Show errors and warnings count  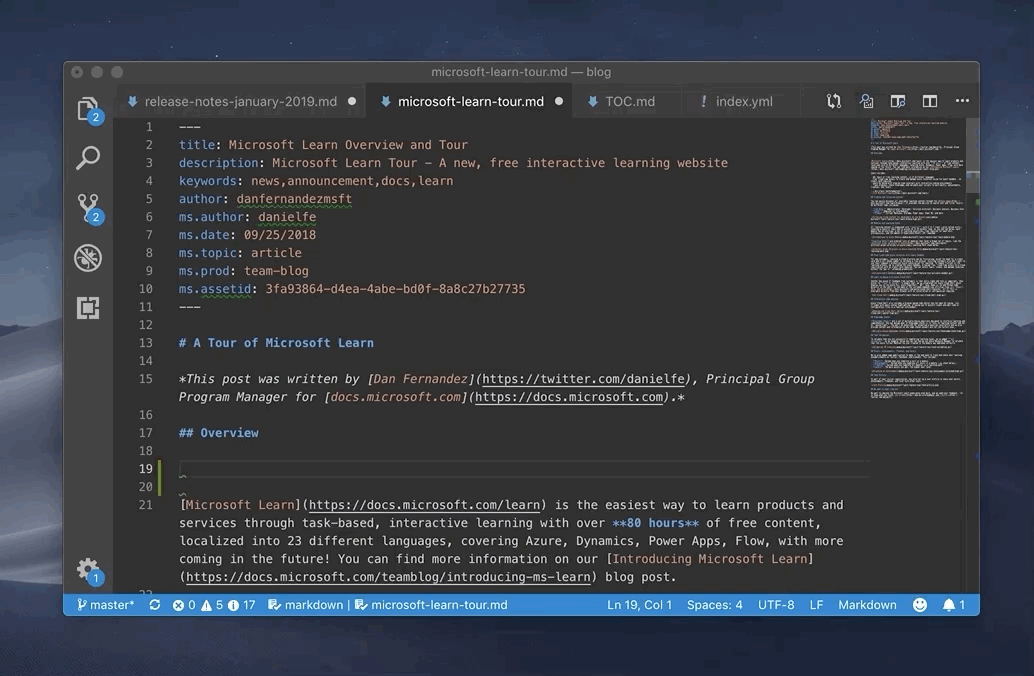[x=214, y=605]
